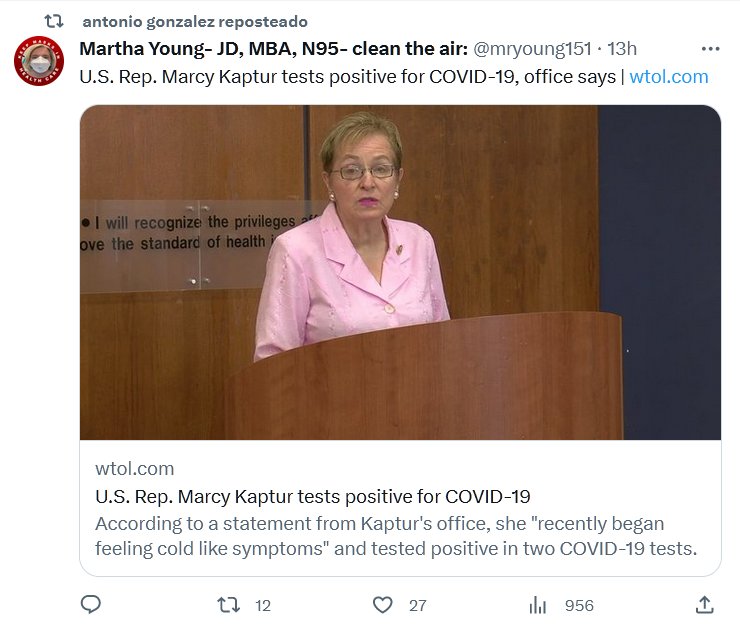Open the tweet's 13h timestamp permalink
Viewport: 740px width, 626px height.
pos(622,49)
